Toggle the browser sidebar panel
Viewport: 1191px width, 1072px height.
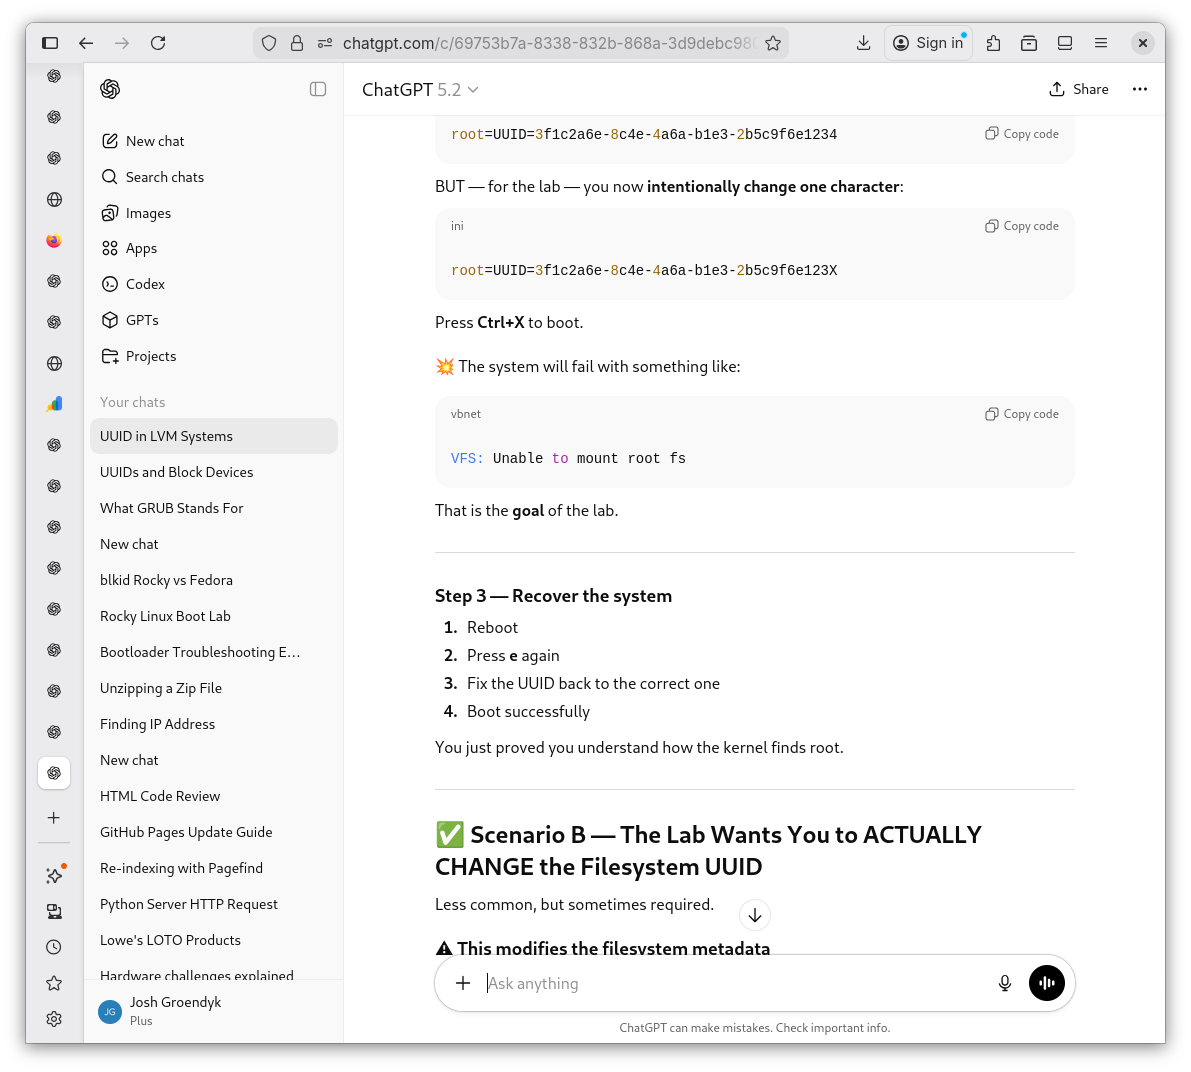pos(50,43)
